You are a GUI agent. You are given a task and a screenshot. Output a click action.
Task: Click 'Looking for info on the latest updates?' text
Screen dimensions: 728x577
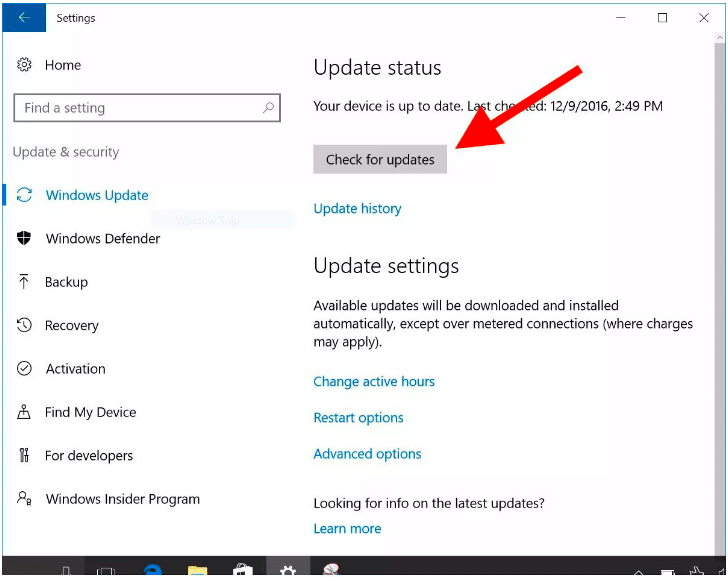point(429,503)
